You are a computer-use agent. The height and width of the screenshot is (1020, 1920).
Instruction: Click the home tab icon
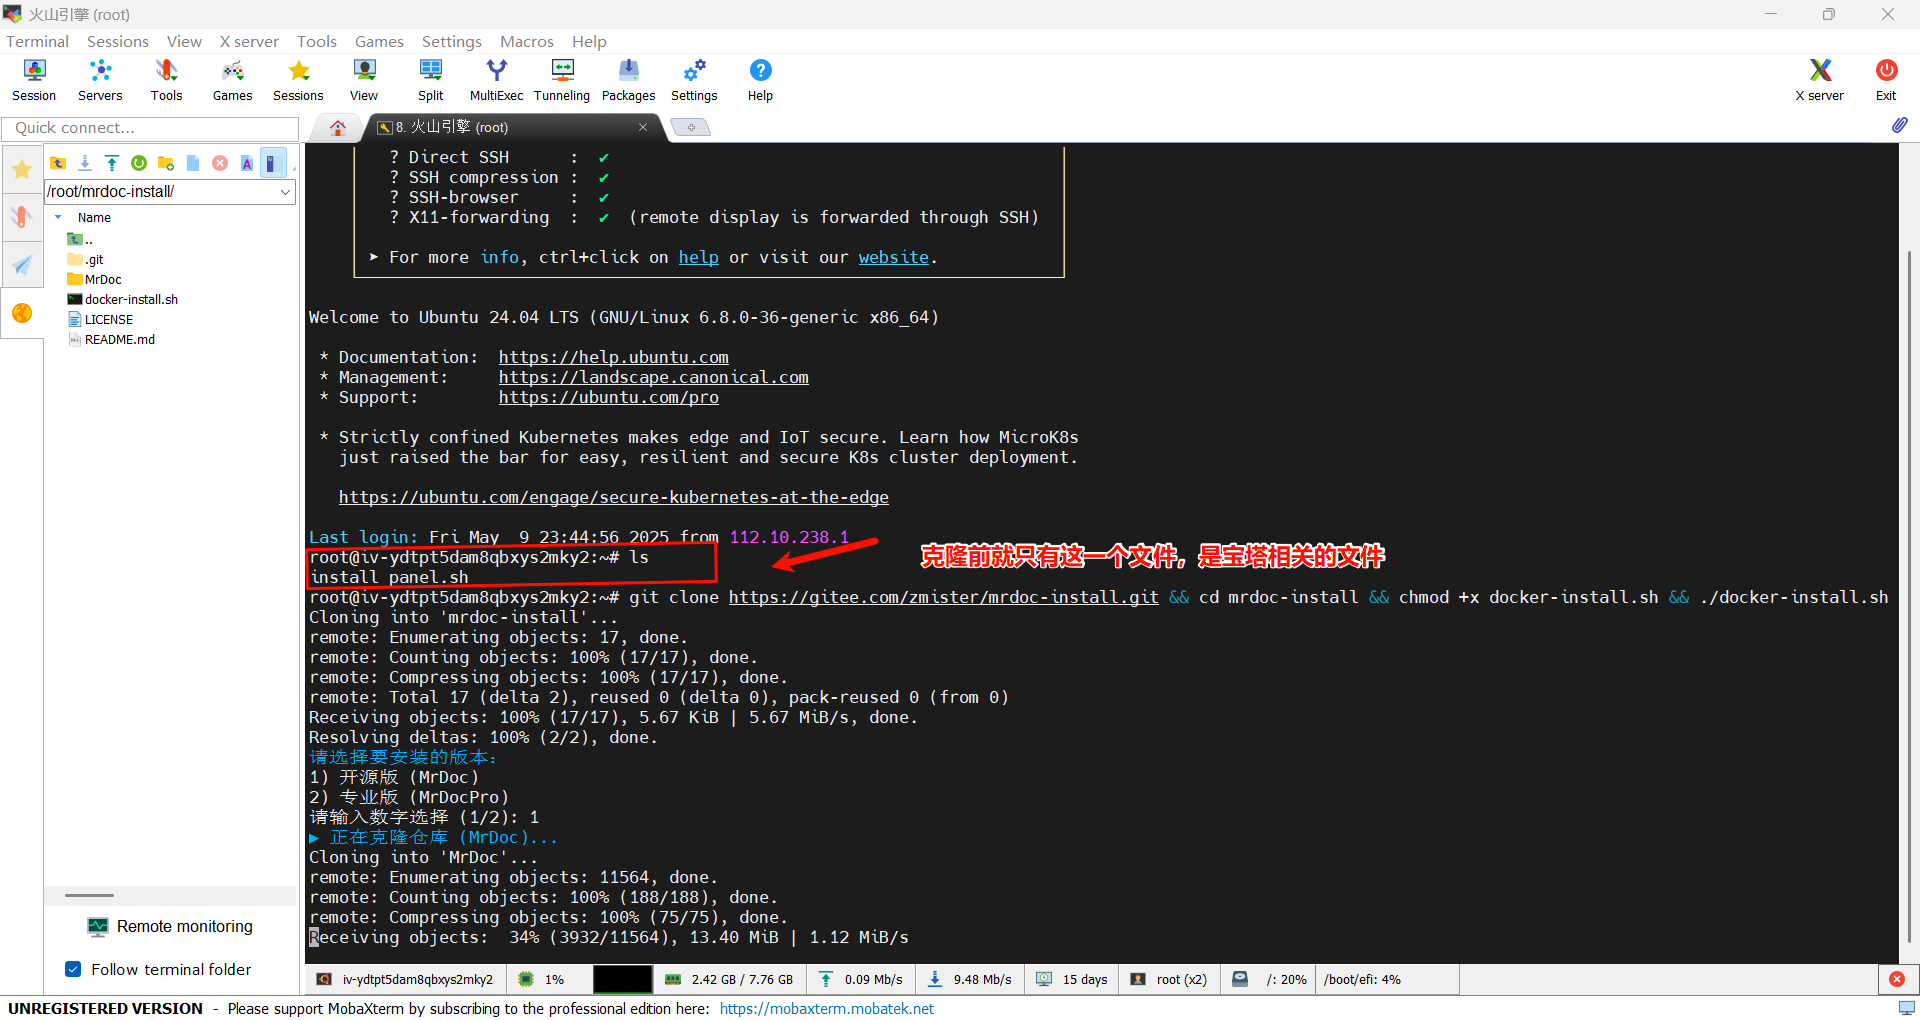coord(338,127)
